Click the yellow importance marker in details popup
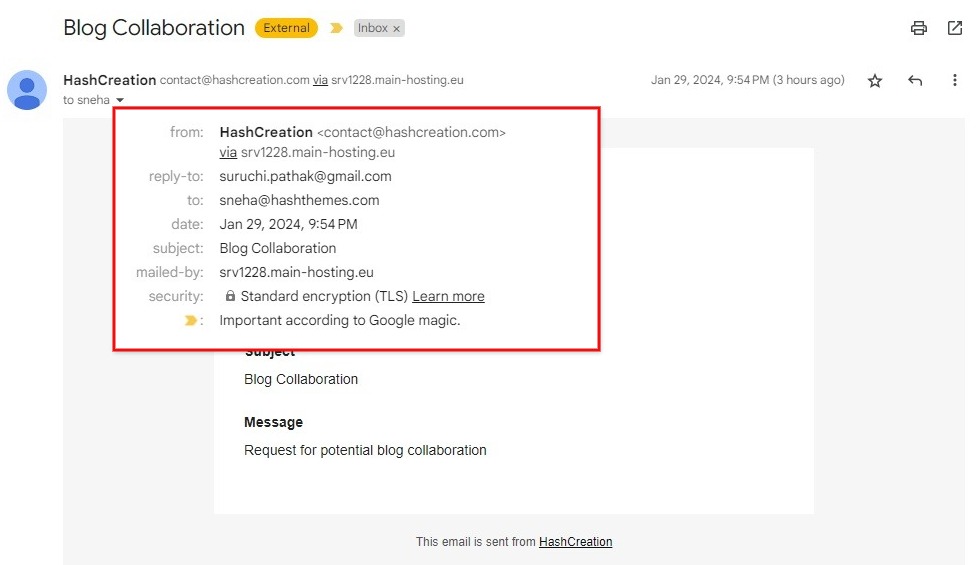Viewport: 980px width, 565px height. pos(191,321)
